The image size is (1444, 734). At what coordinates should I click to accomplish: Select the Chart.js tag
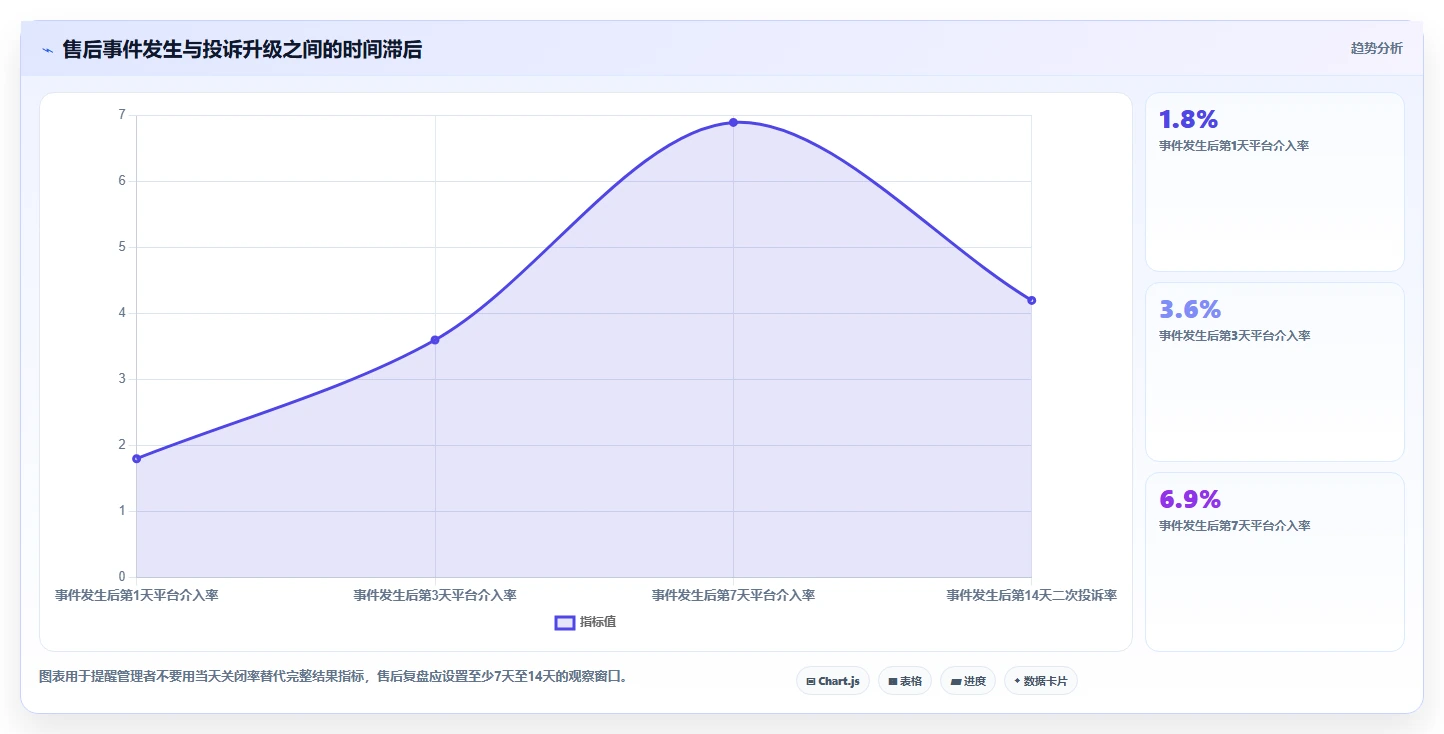[x=833, y=681]
